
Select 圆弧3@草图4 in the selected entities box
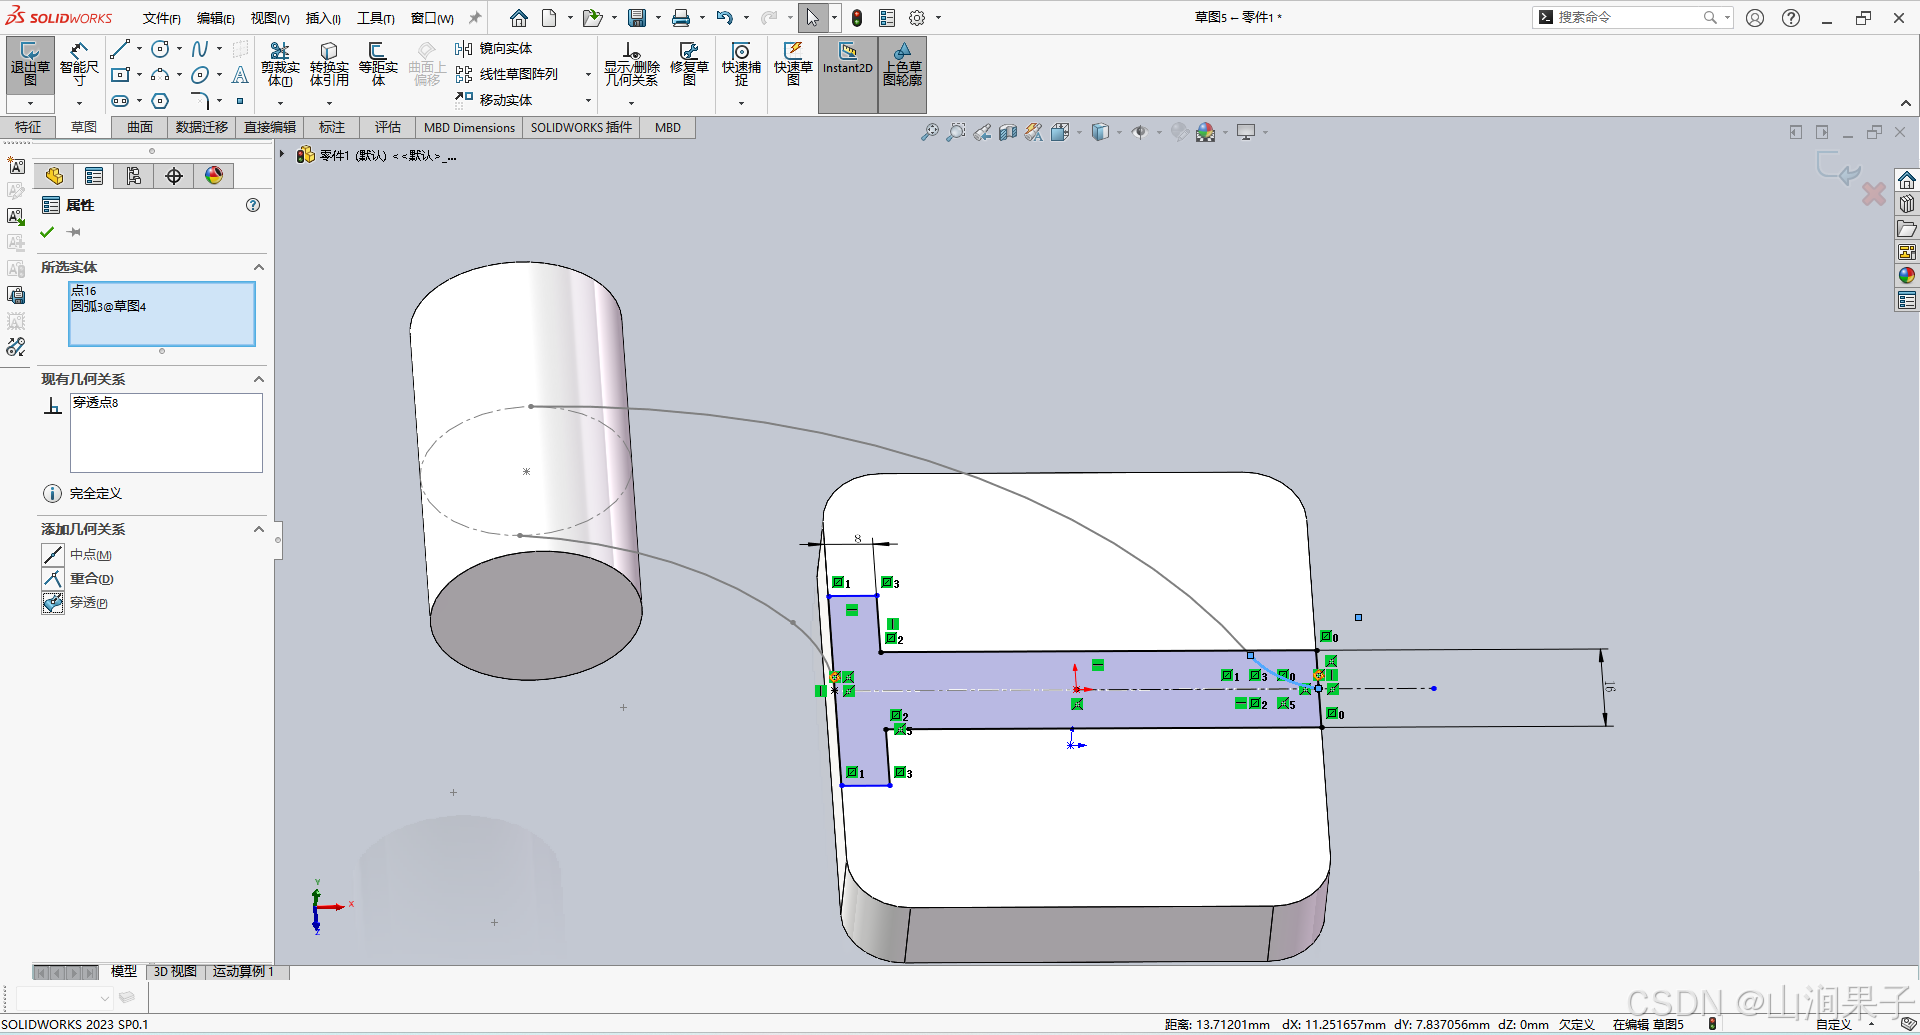tap(110, 306)
